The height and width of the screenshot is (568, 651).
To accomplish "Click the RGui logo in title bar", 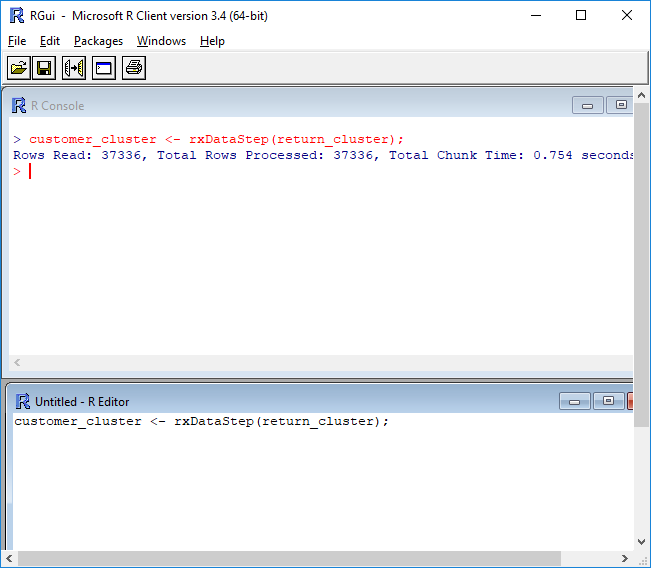I will [x=17, y=16].
